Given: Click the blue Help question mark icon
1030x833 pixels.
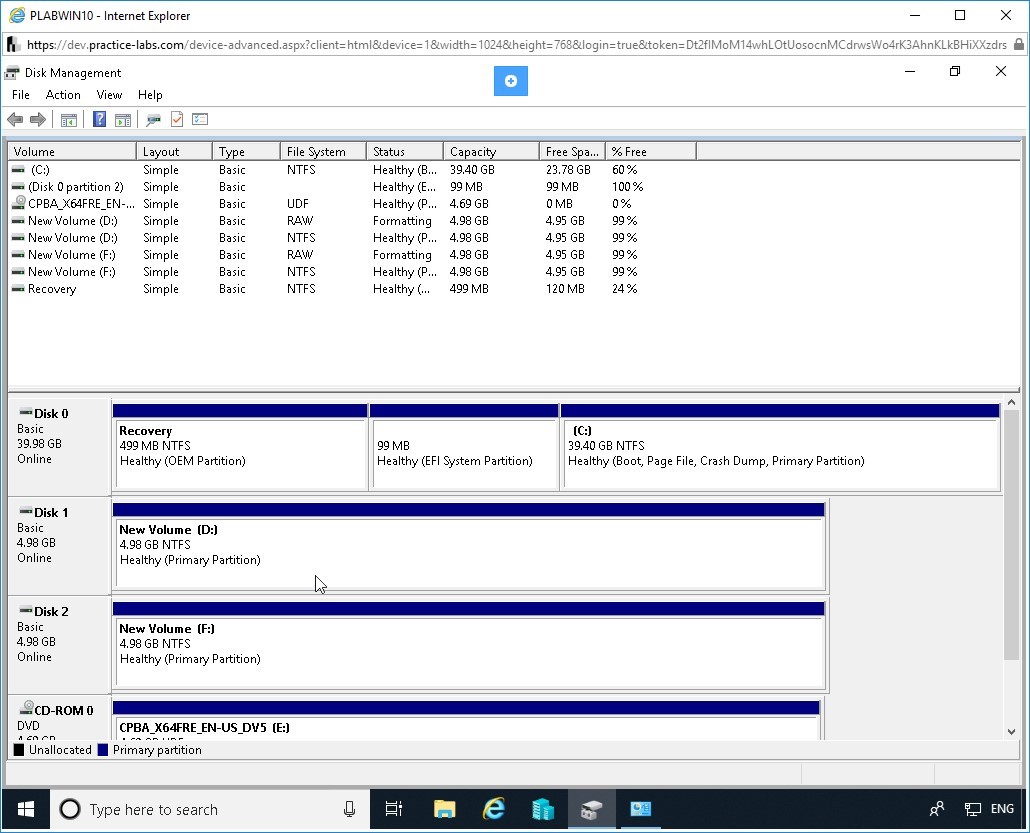Looking at the screenshot, I should click(99, 119).
